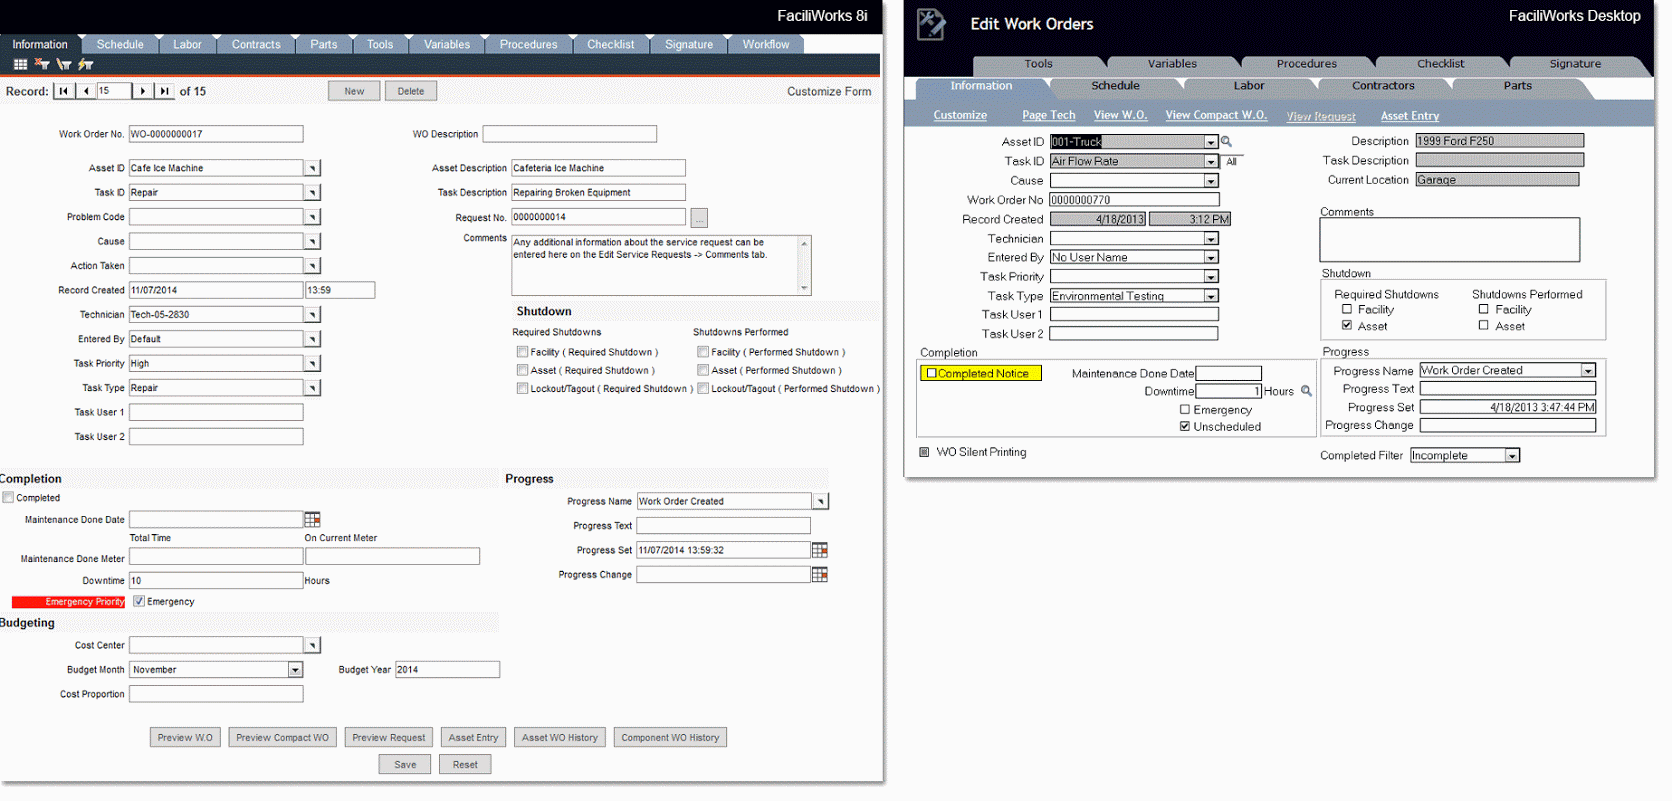Click the Asset WO History button
This screenshot has height=801, width=1672.
click(x=560, y=737)
